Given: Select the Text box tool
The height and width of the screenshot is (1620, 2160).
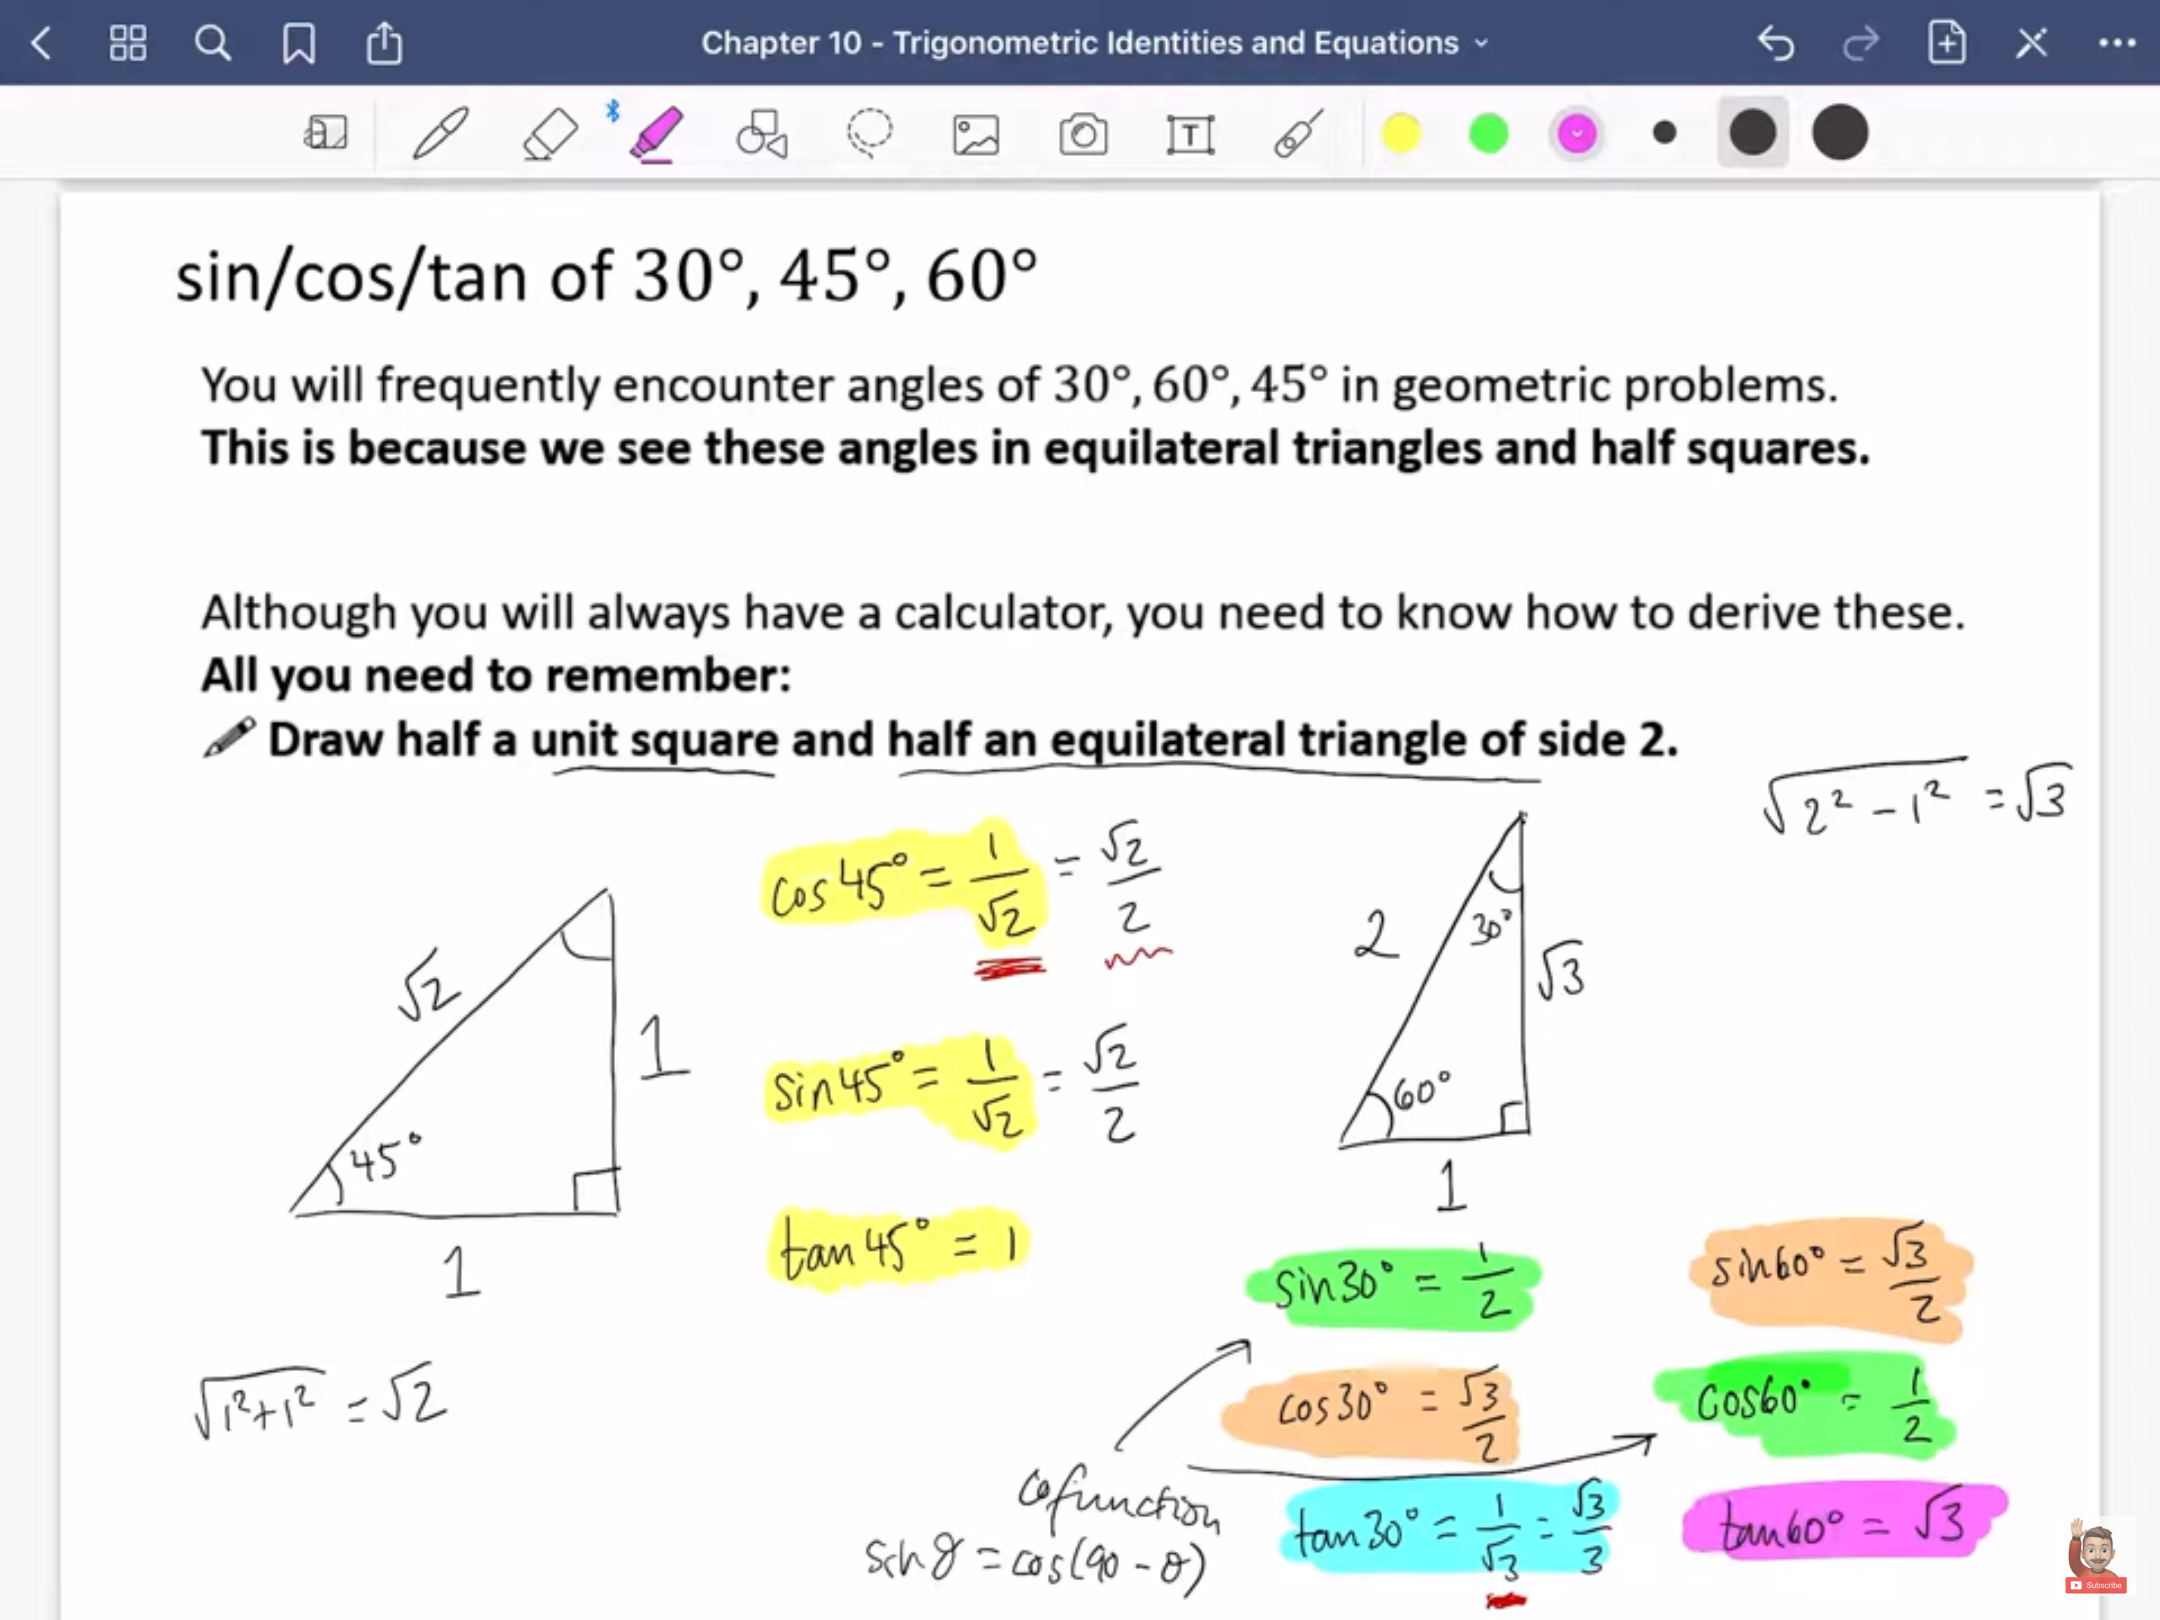Looking at the screenshot, I should tap(1190, 133).
